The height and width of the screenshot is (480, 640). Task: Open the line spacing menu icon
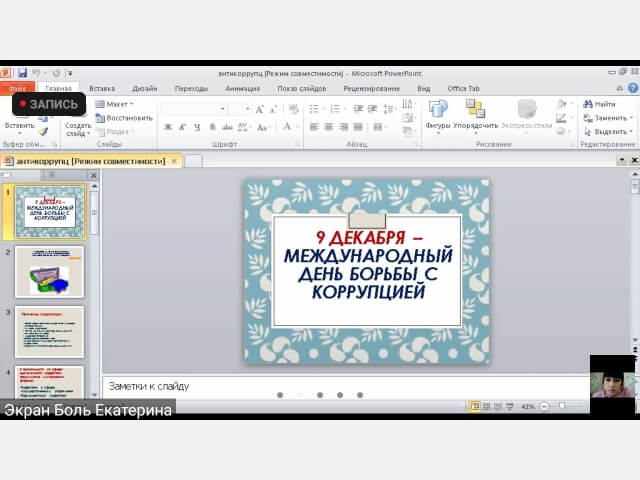[x=389, y=109]
